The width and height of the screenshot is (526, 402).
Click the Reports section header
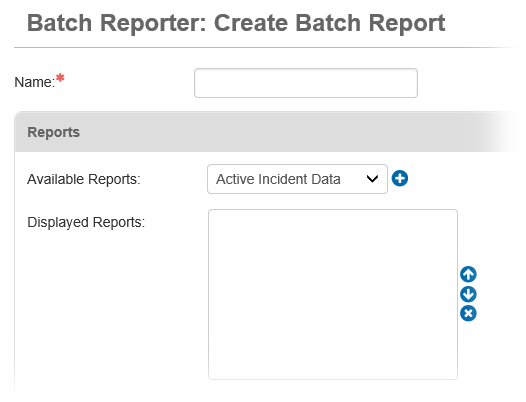point(265,132)
